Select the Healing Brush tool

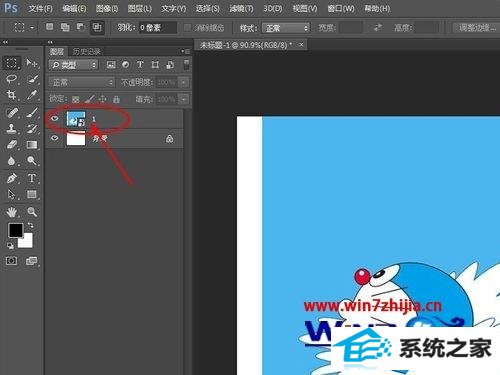pos(12,112)
